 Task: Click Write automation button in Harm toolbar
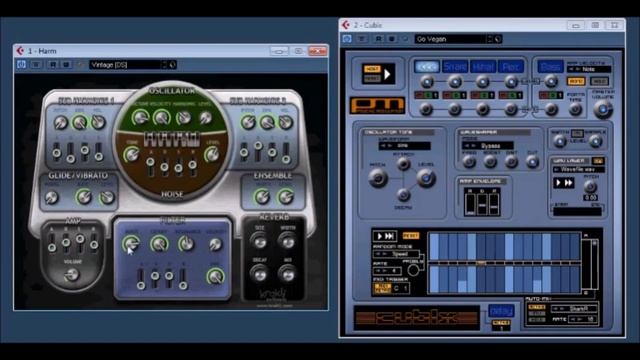coord(66,64)
